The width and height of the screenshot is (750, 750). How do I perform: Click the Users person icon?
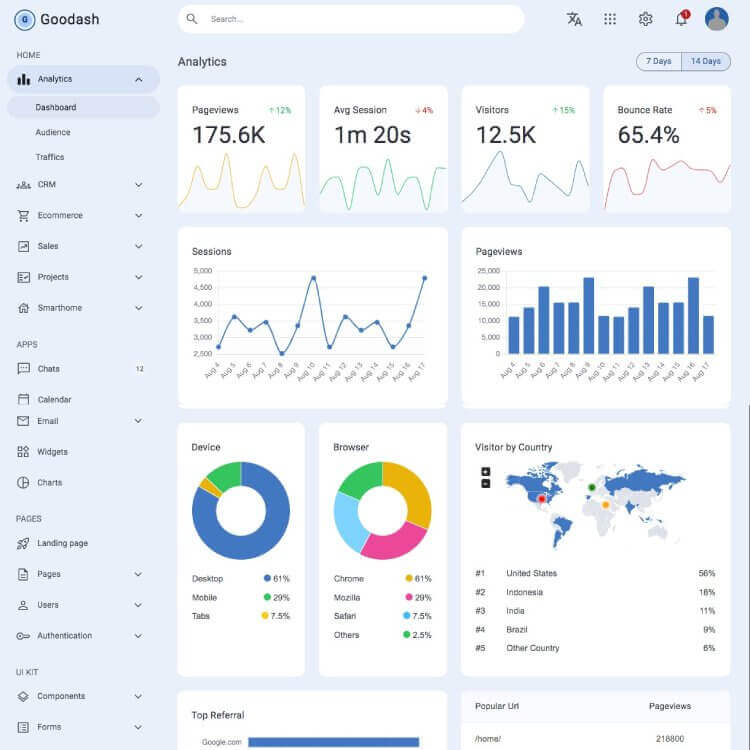click(23, 605)
